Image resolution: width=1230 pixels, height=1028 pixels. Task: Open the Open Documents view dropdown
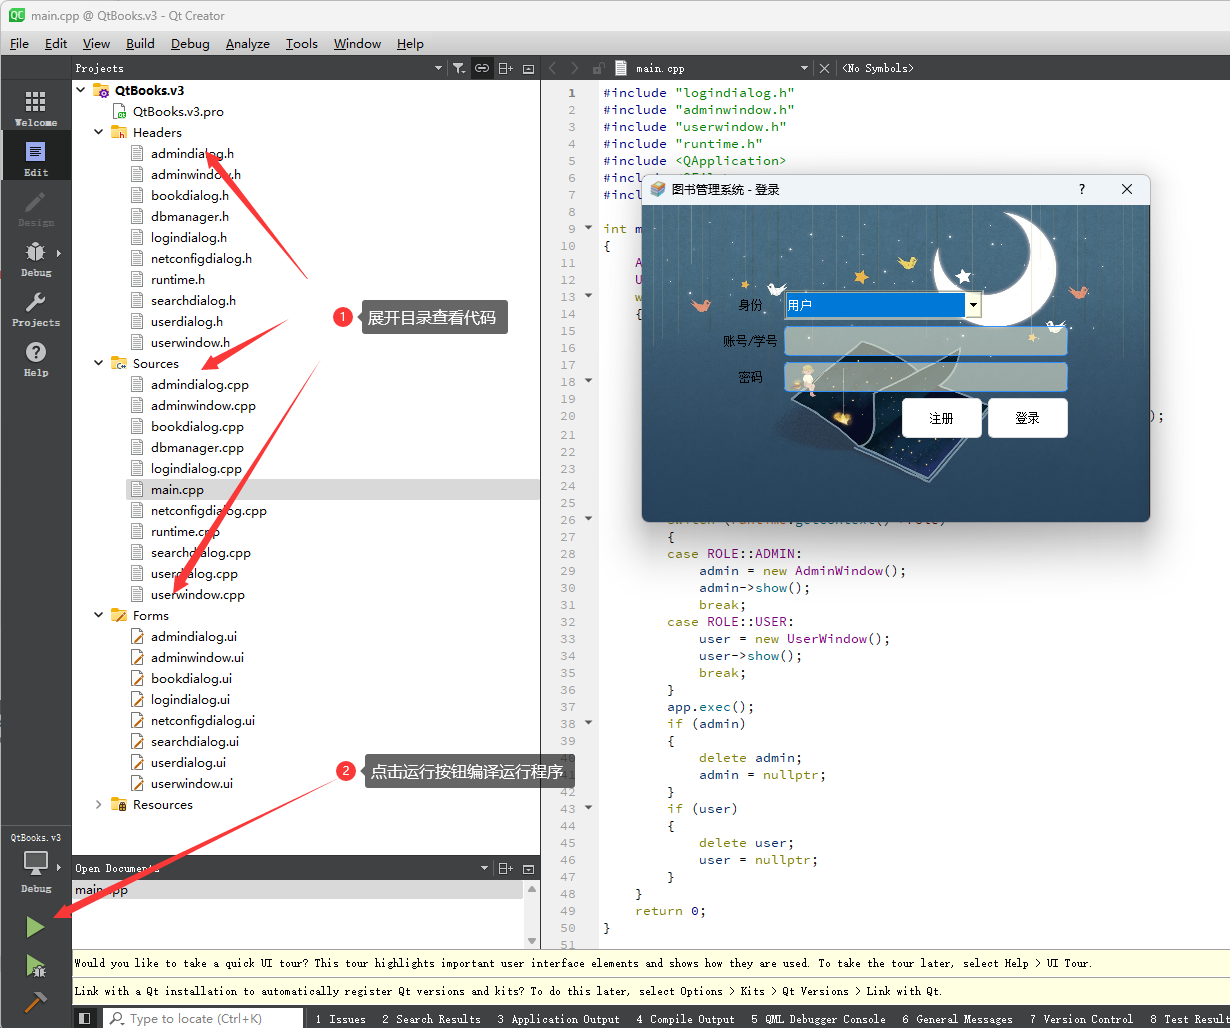click(485, 868)
